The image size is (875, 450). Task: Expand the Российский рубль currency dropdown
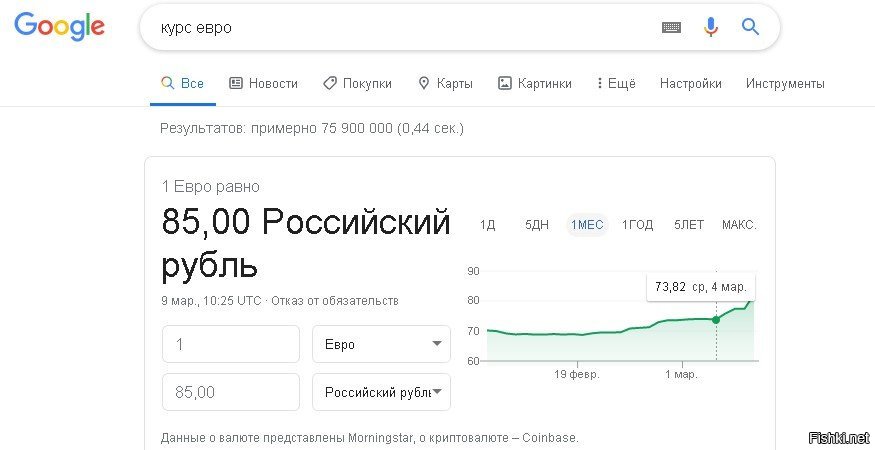381,392
